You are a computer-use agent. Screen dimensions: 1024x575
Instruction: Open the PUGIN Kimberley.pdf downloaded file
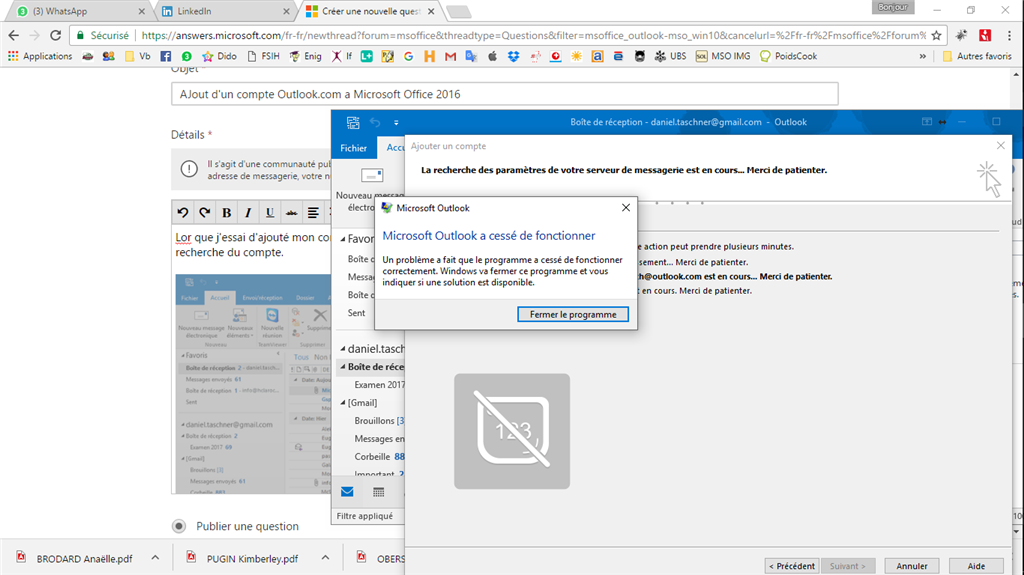coord(244,558)
